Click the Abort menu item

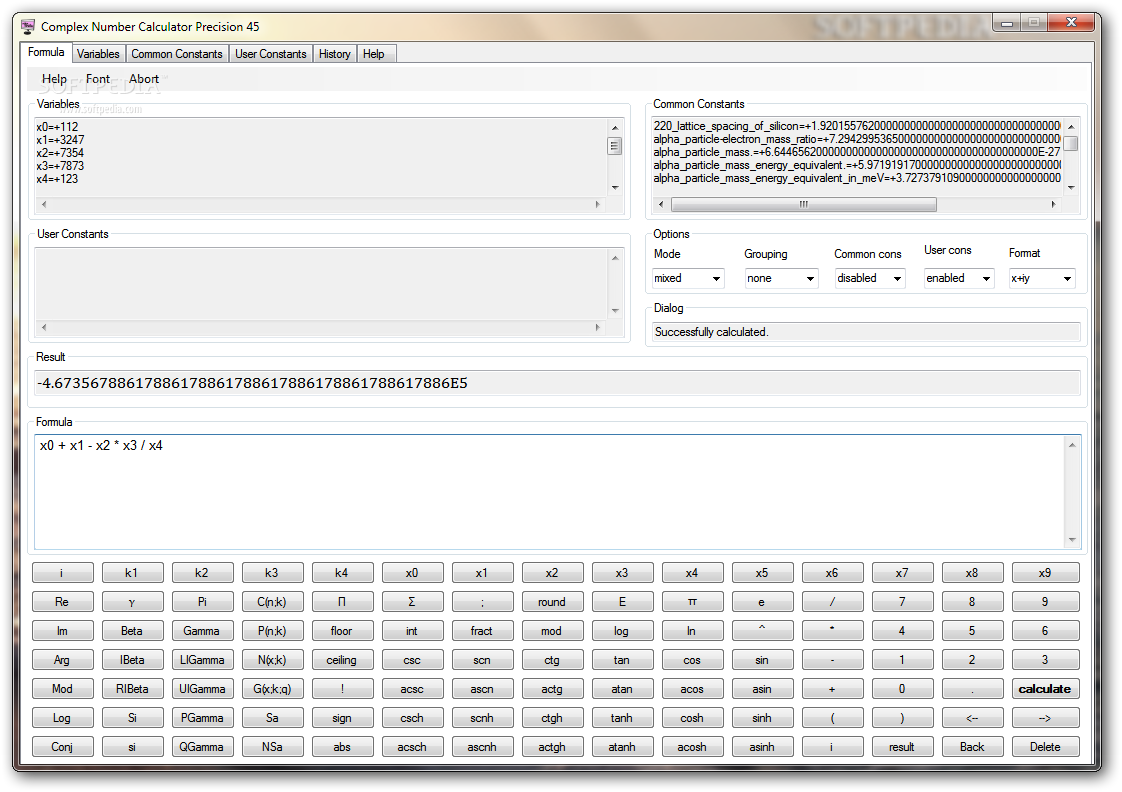(144, 79)
